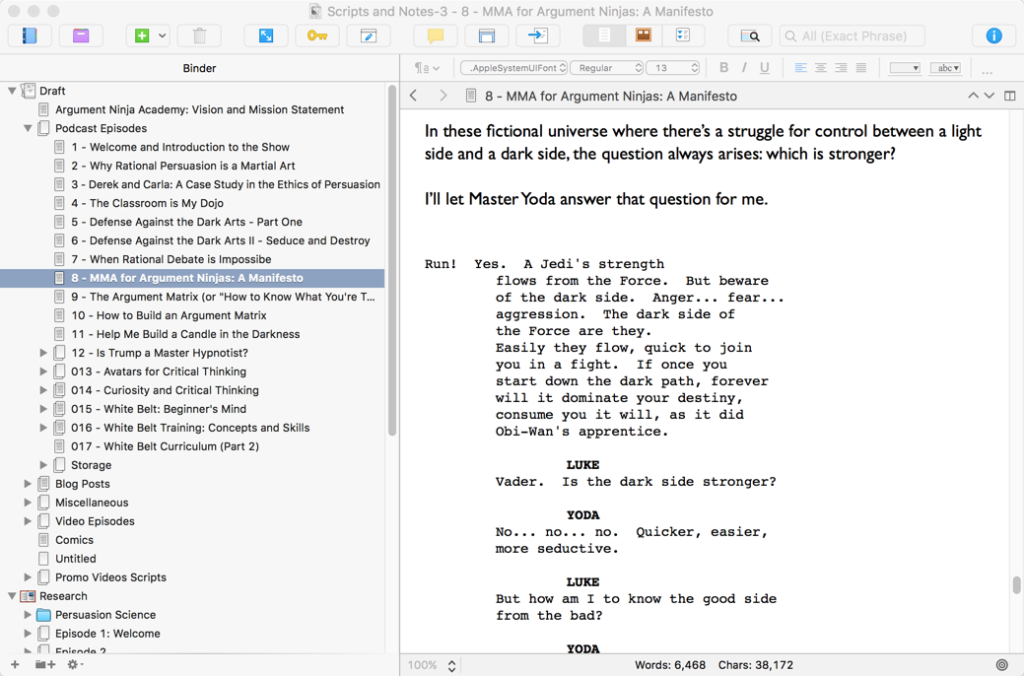Select '1 - Welcome and Introduction to the Show'

pos(180,148)
